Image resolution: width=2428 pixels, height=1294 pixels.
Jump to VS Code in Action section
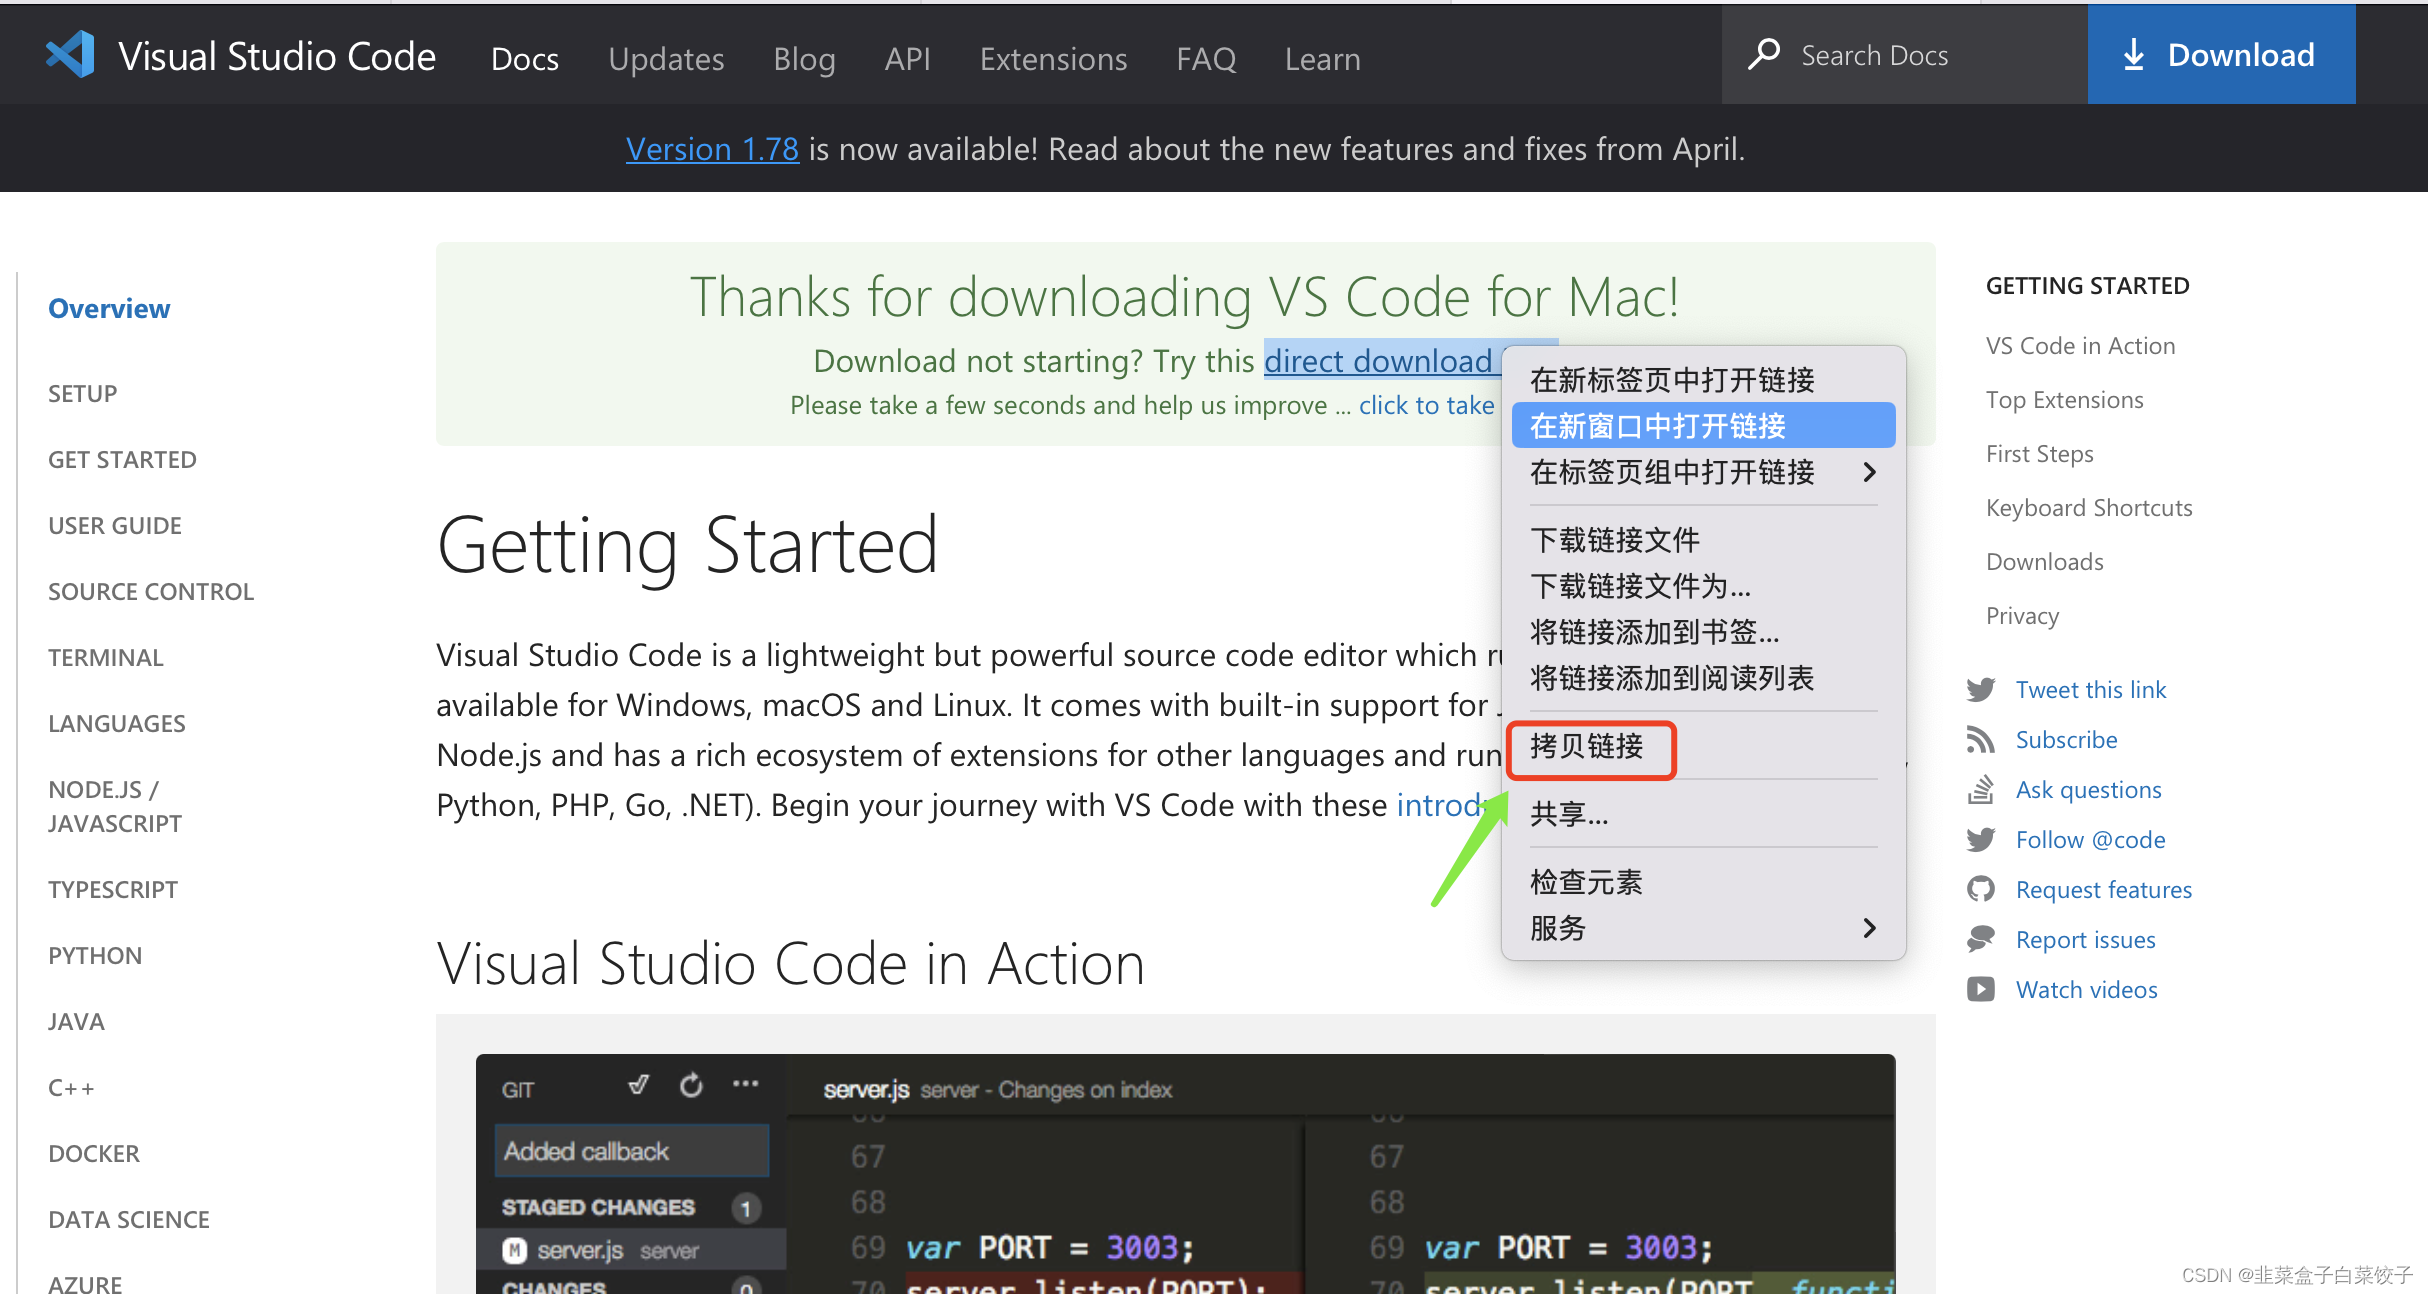2080,345
